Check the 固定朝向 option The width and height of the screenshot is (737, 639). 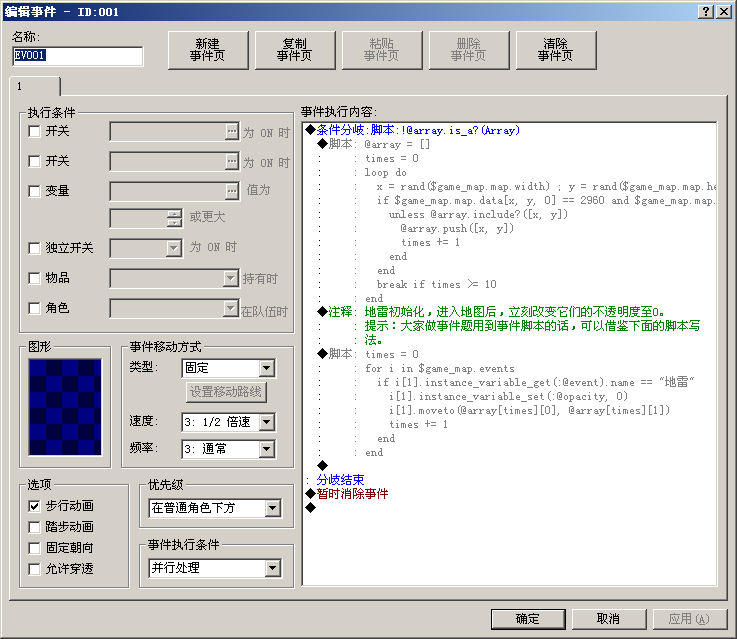coord(34,548)
